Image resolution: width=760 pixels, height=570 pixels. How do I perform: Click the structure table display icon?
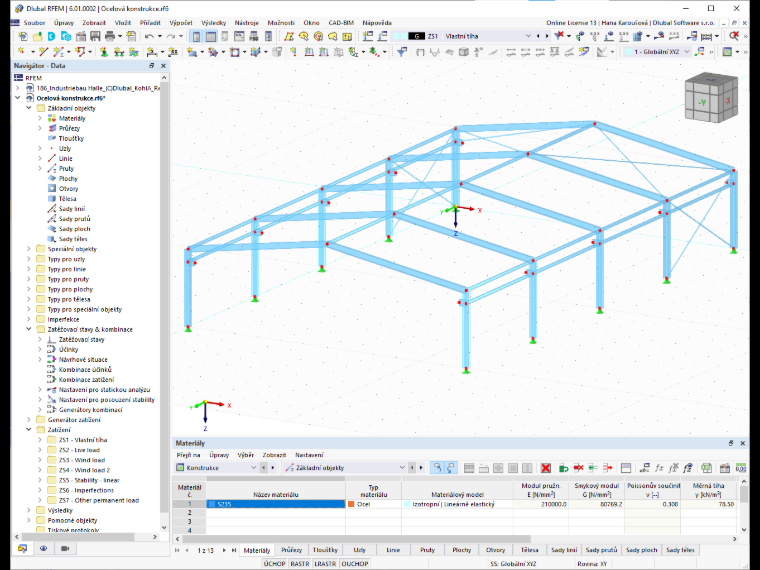(728, 51)
